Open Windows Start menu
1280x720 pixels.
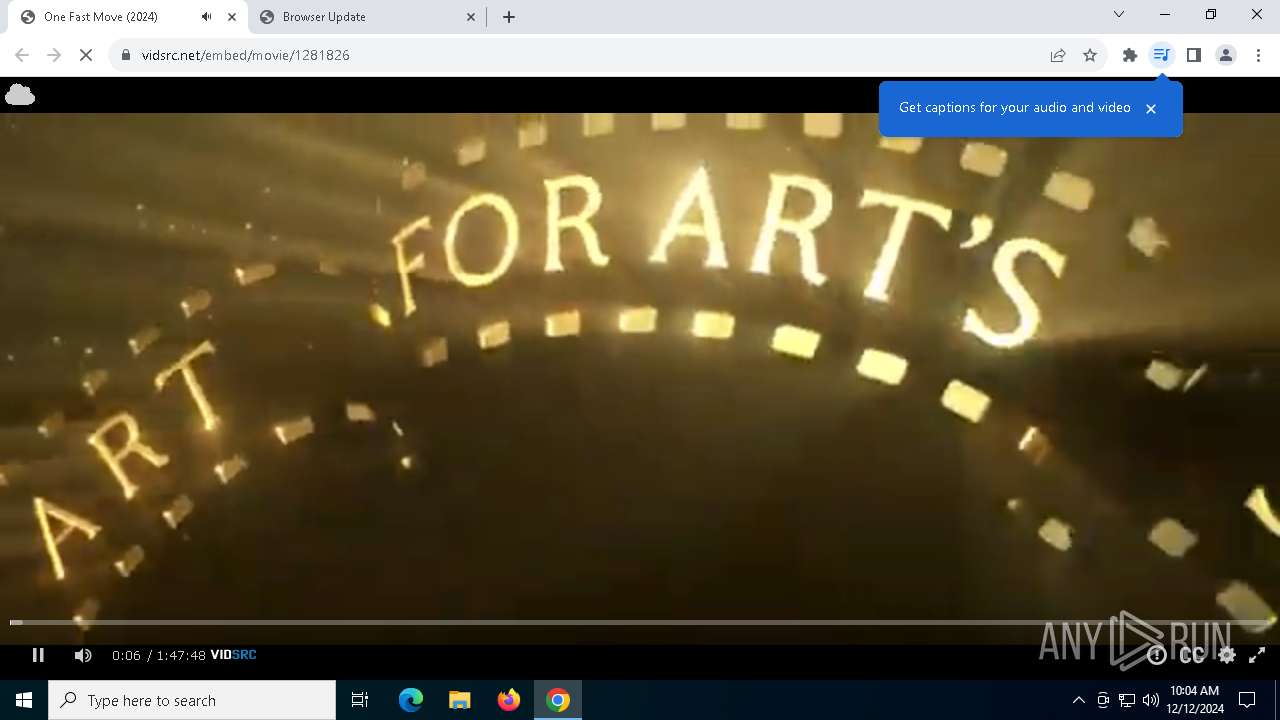(24, 700)
